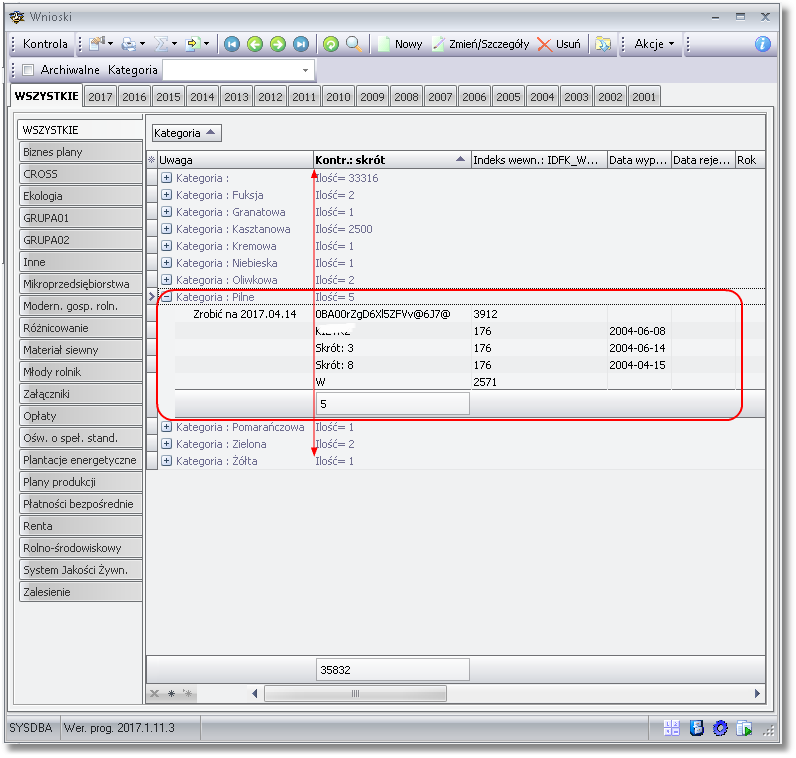
Task: Click the export arrow icon
Action: (193, 44)
